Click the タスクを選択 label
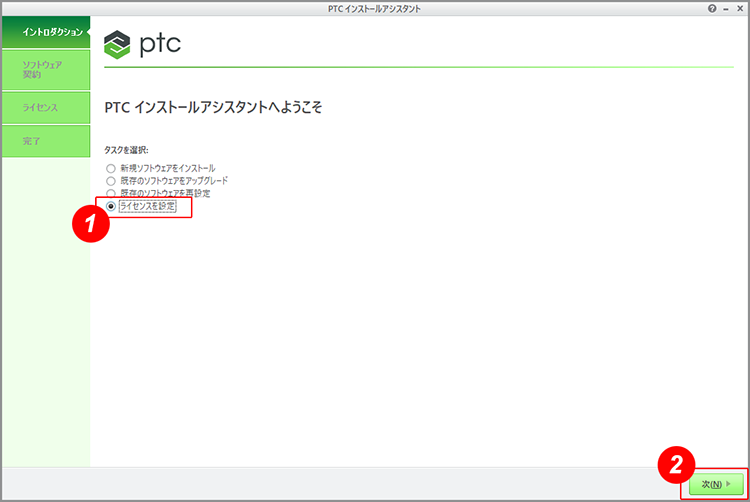Screen dimensions: 750x502 pos(126,149)
